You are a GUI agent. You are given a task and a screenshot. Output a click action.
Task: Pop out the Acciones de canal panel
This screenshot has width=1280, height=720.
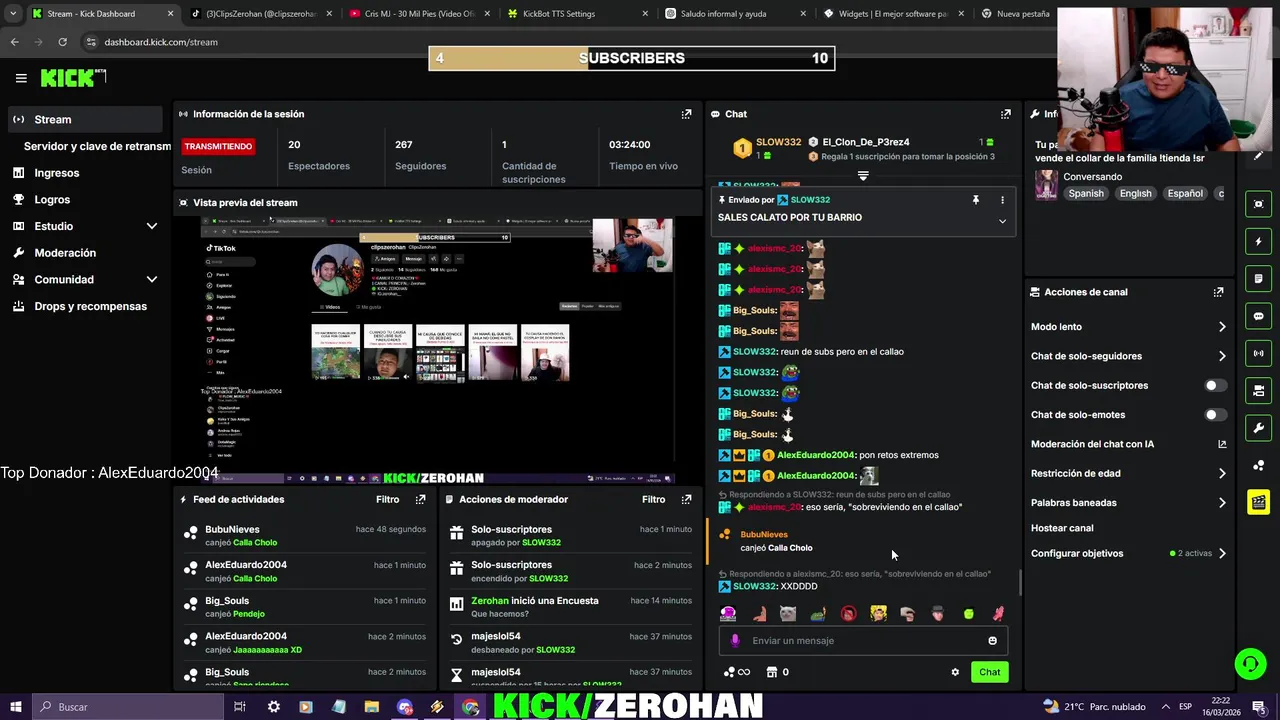(x=1218, y=292)
